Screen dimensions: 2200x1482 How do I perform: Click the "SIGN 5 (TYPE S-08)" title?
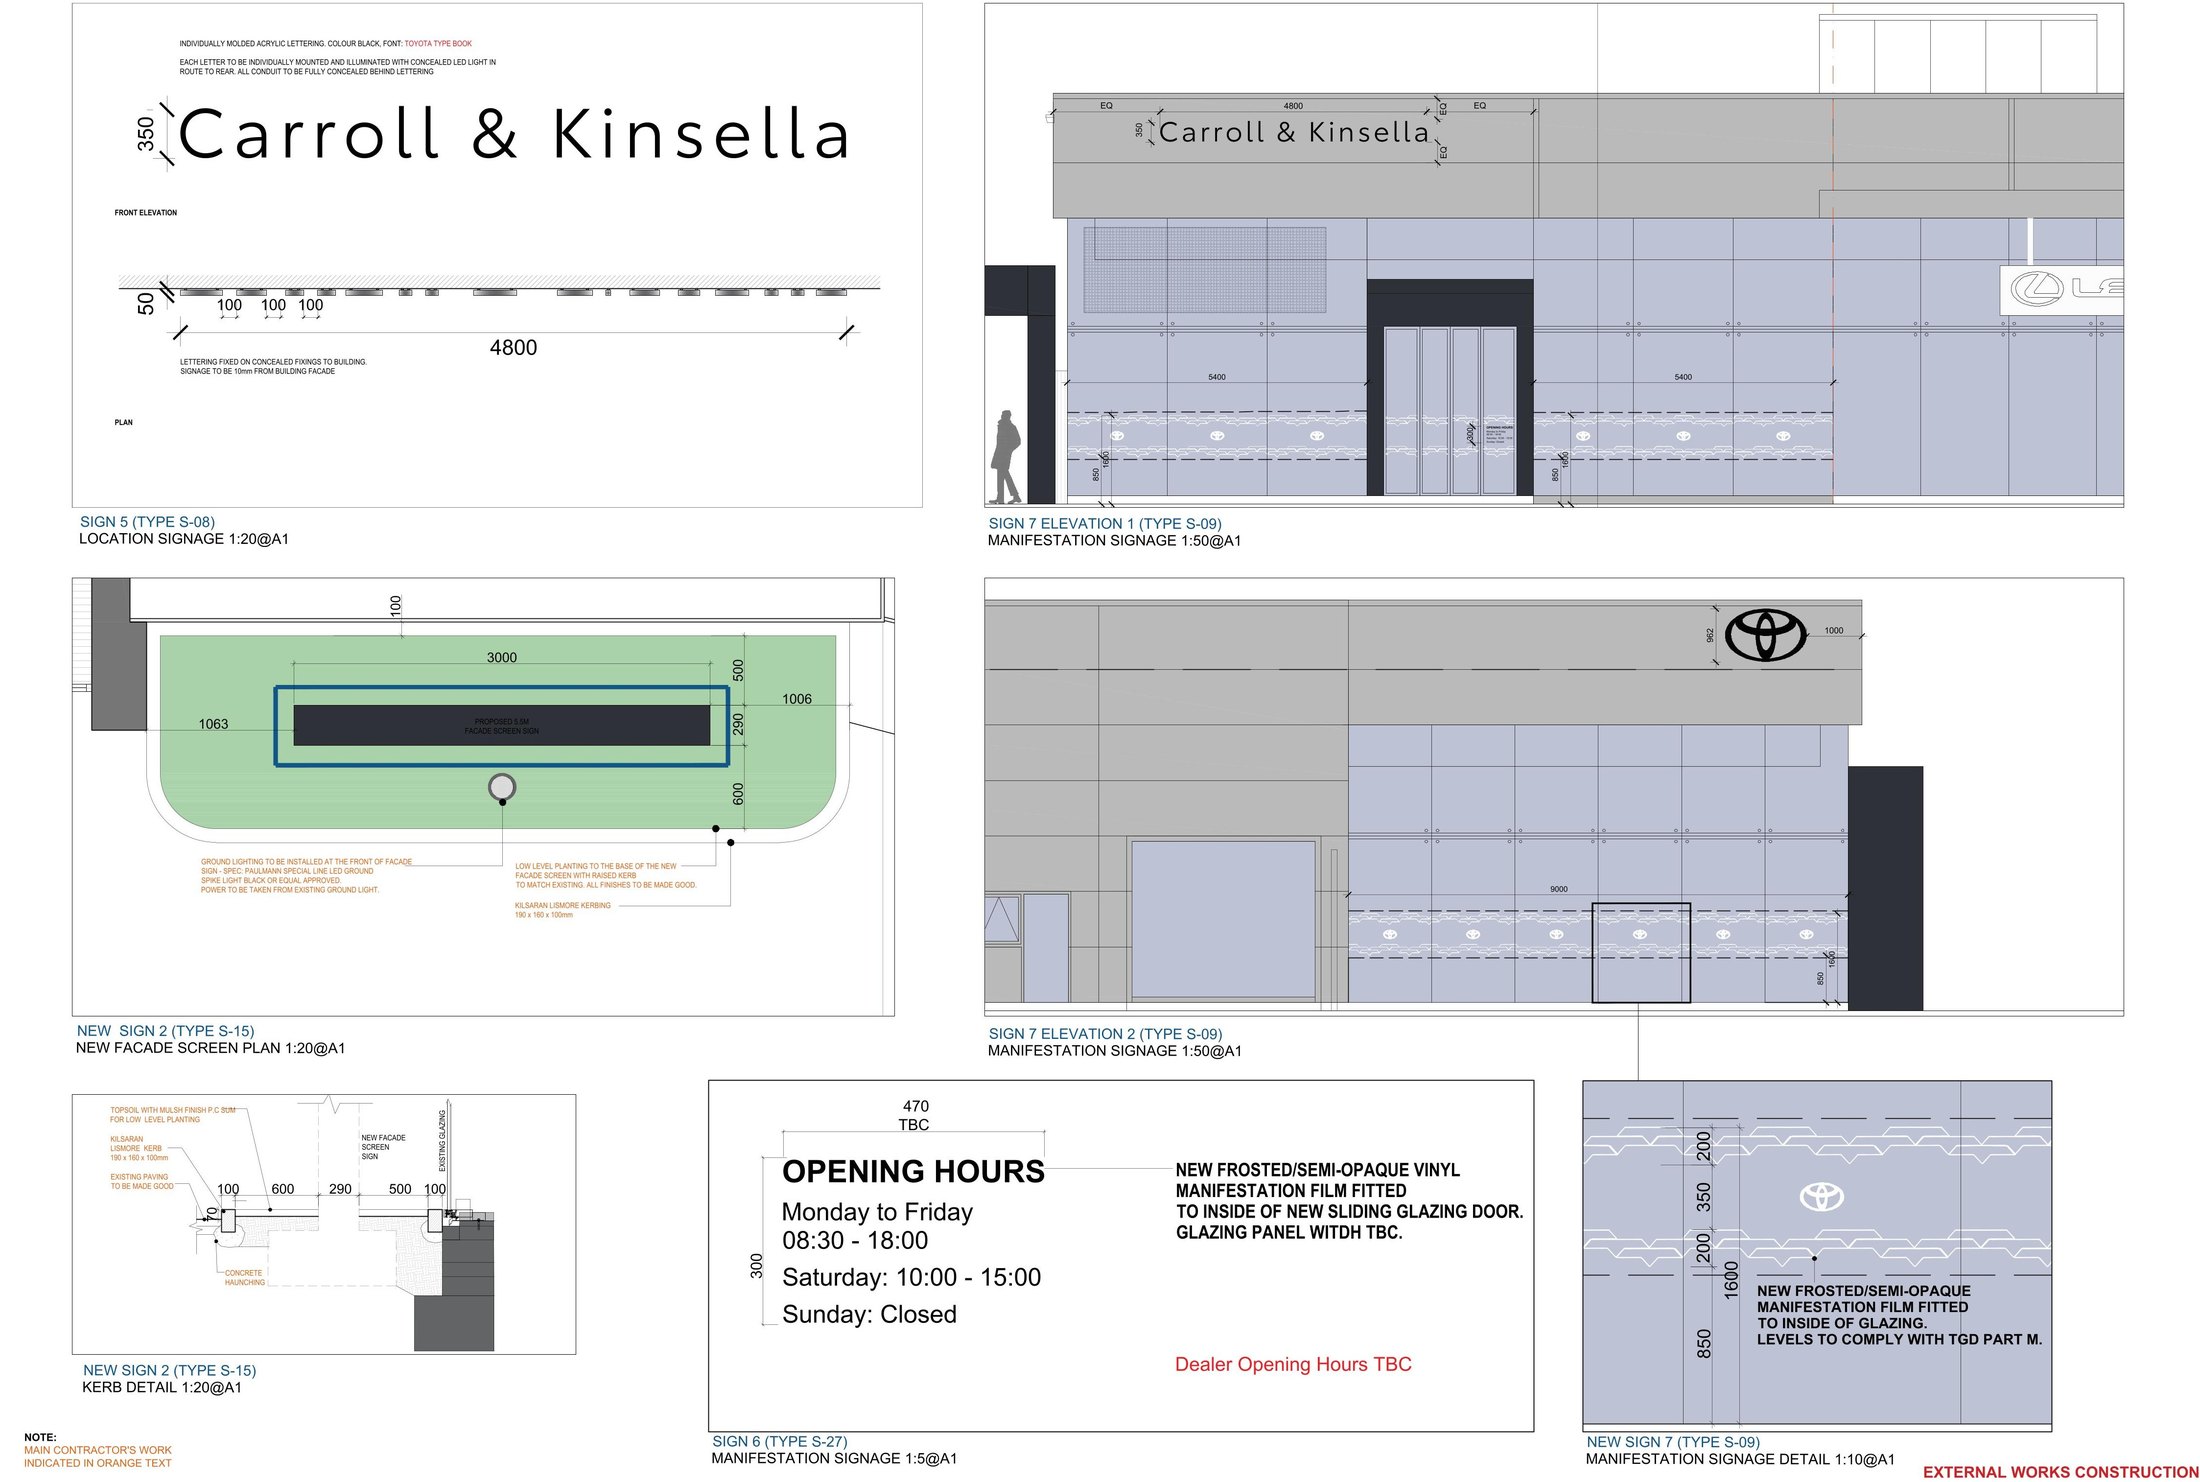point(147,522)
